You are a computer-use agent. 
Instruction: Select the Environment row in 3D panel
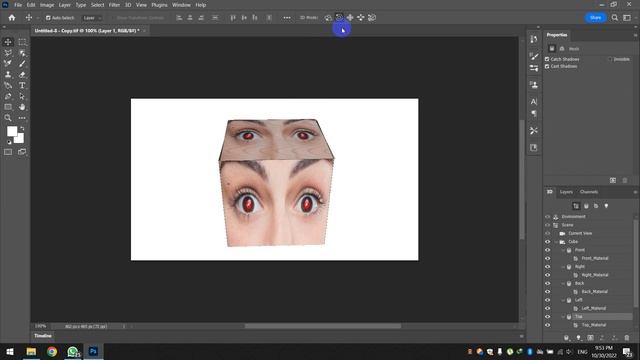[573, 217]
